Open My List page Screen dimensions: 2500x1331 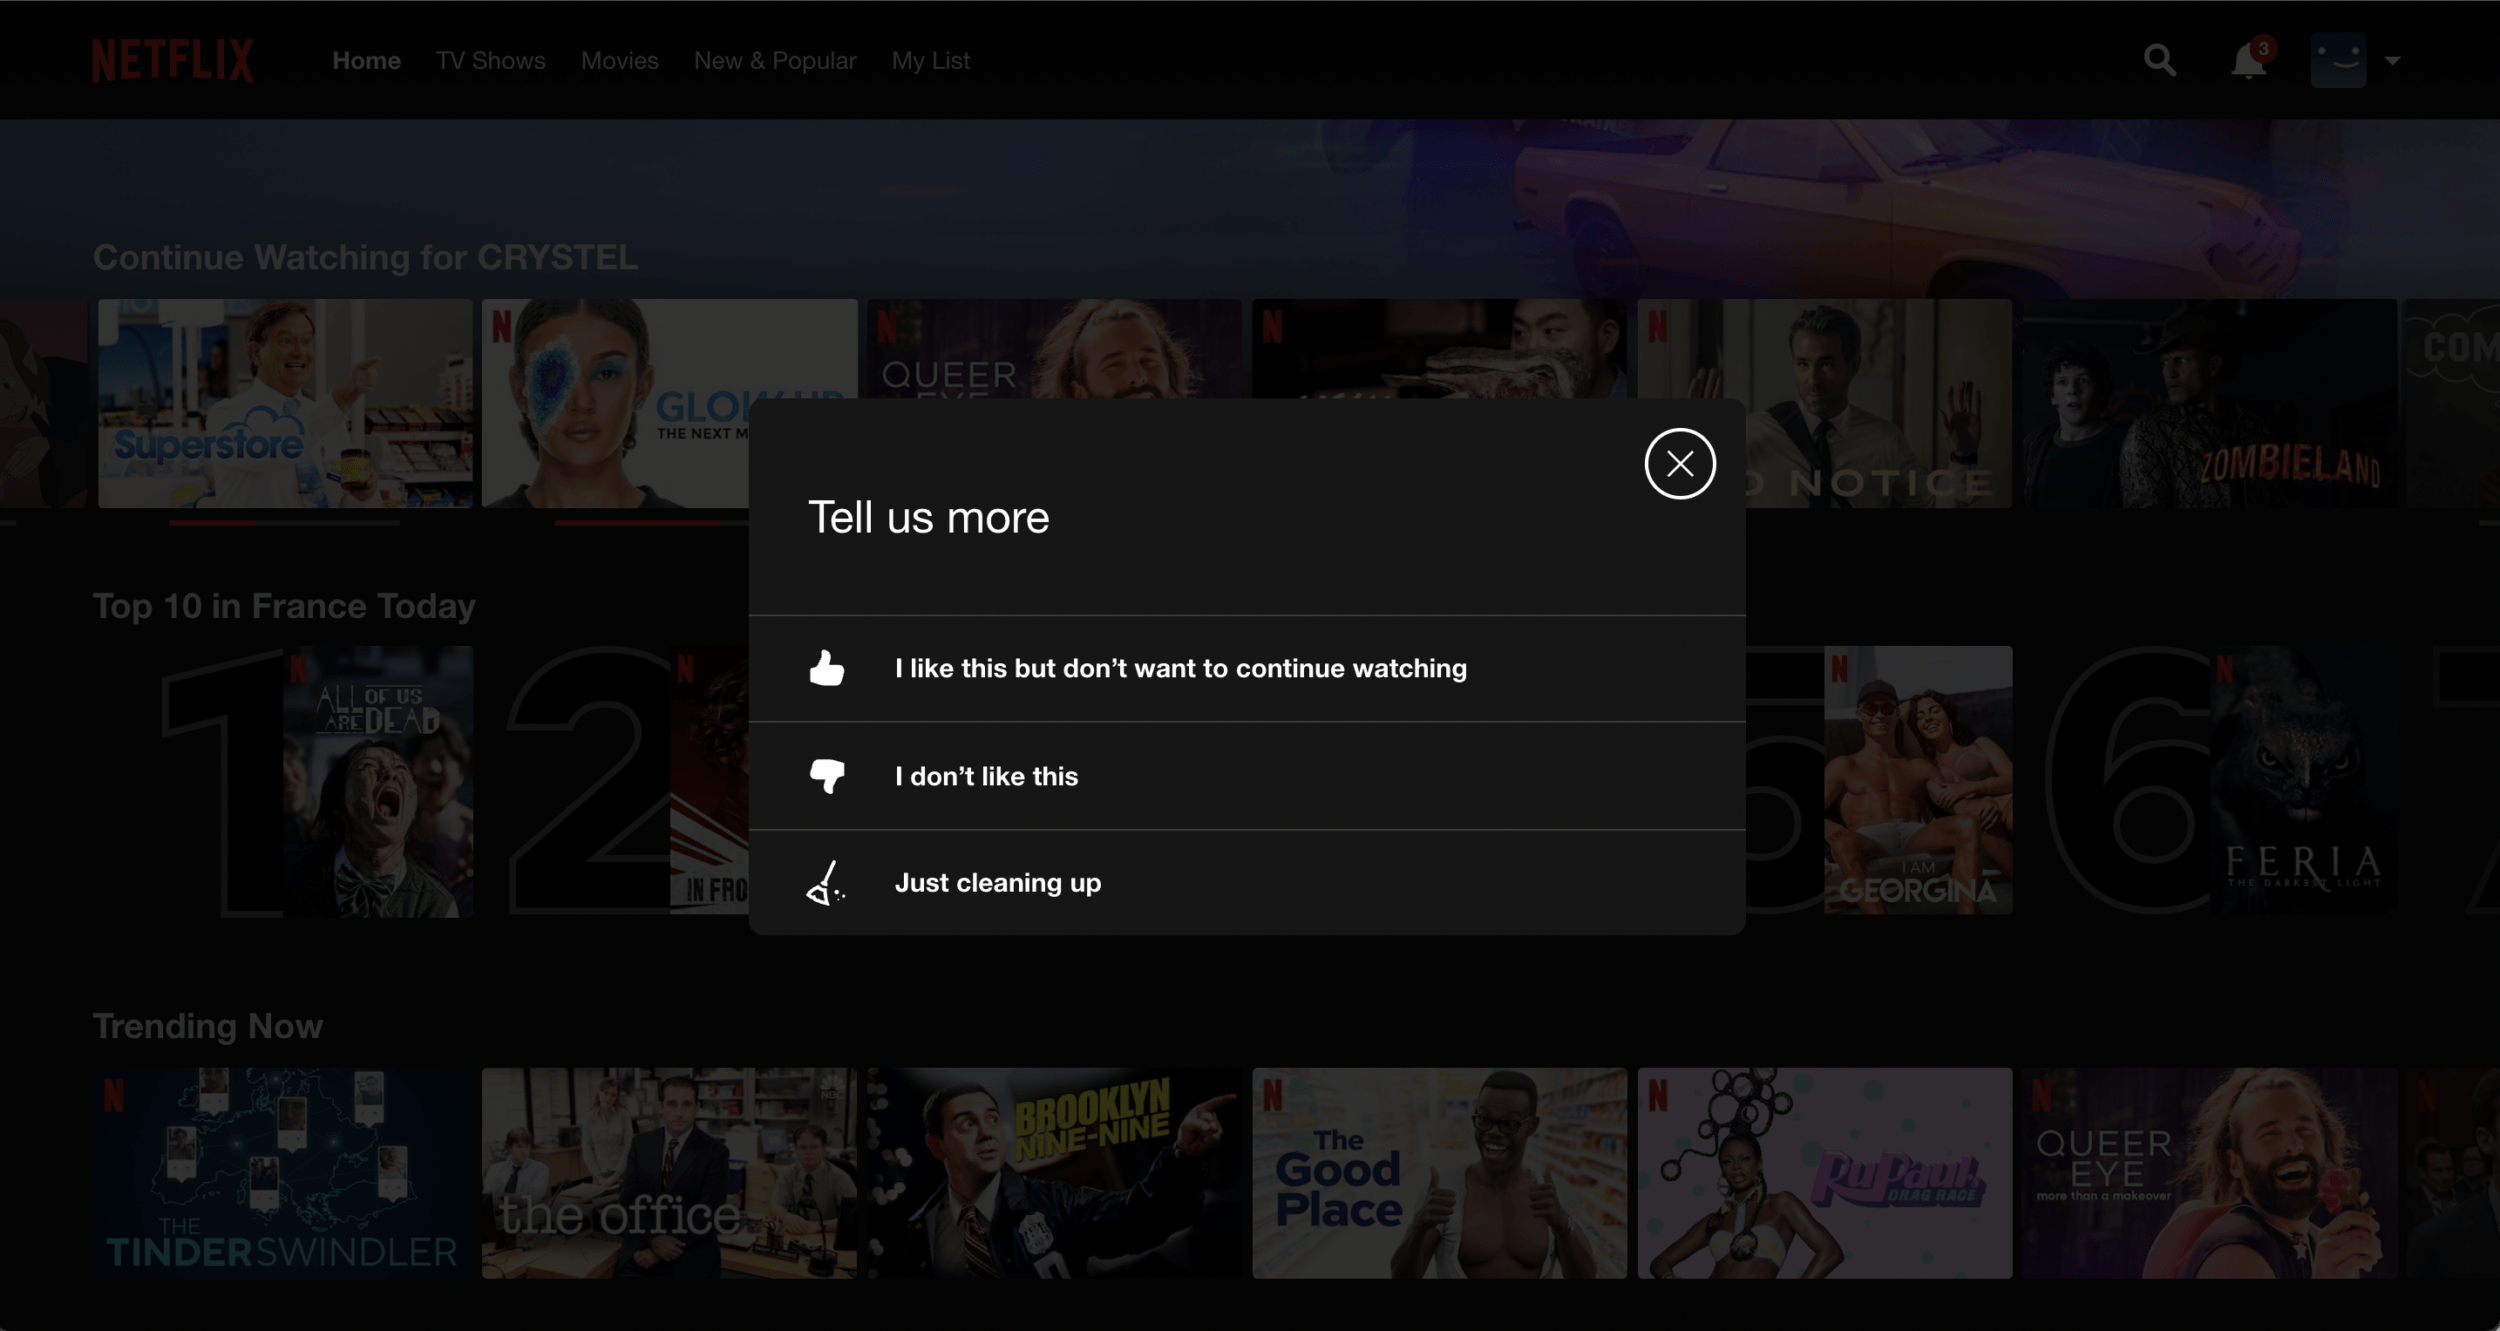point(930,61)
